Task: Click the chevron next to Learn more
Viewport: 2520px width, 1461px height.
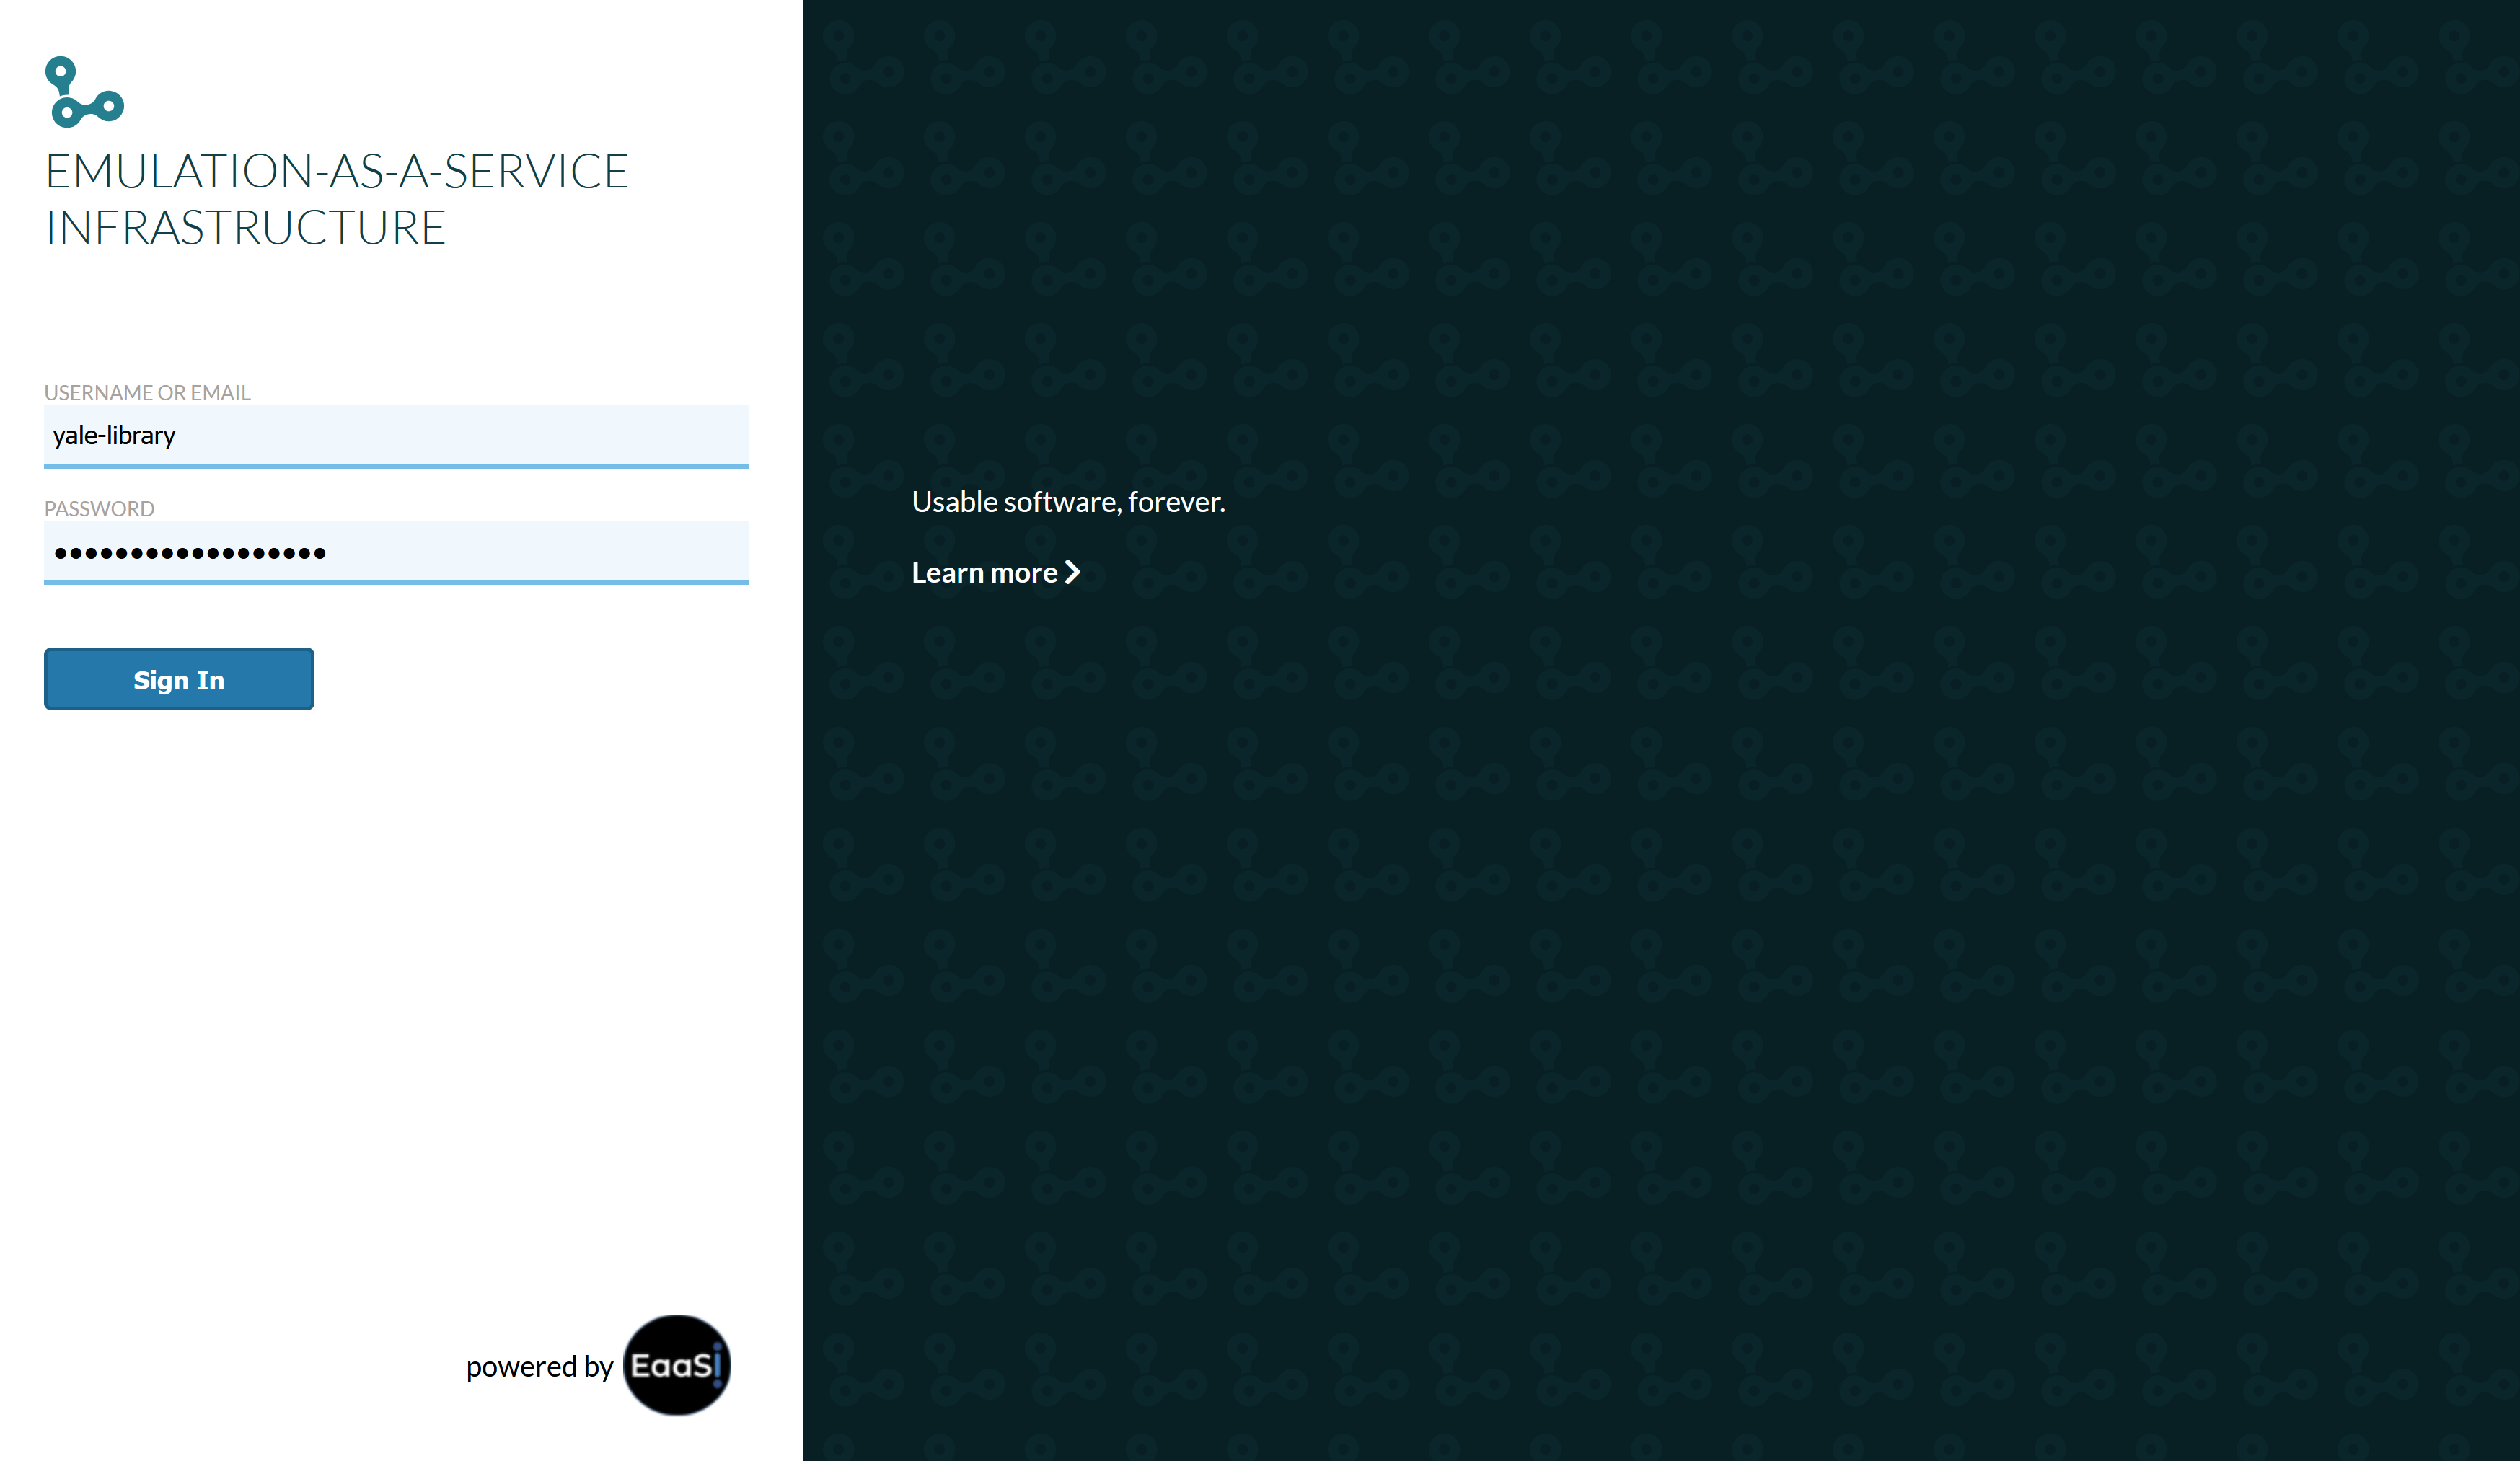Action: 1072,572
